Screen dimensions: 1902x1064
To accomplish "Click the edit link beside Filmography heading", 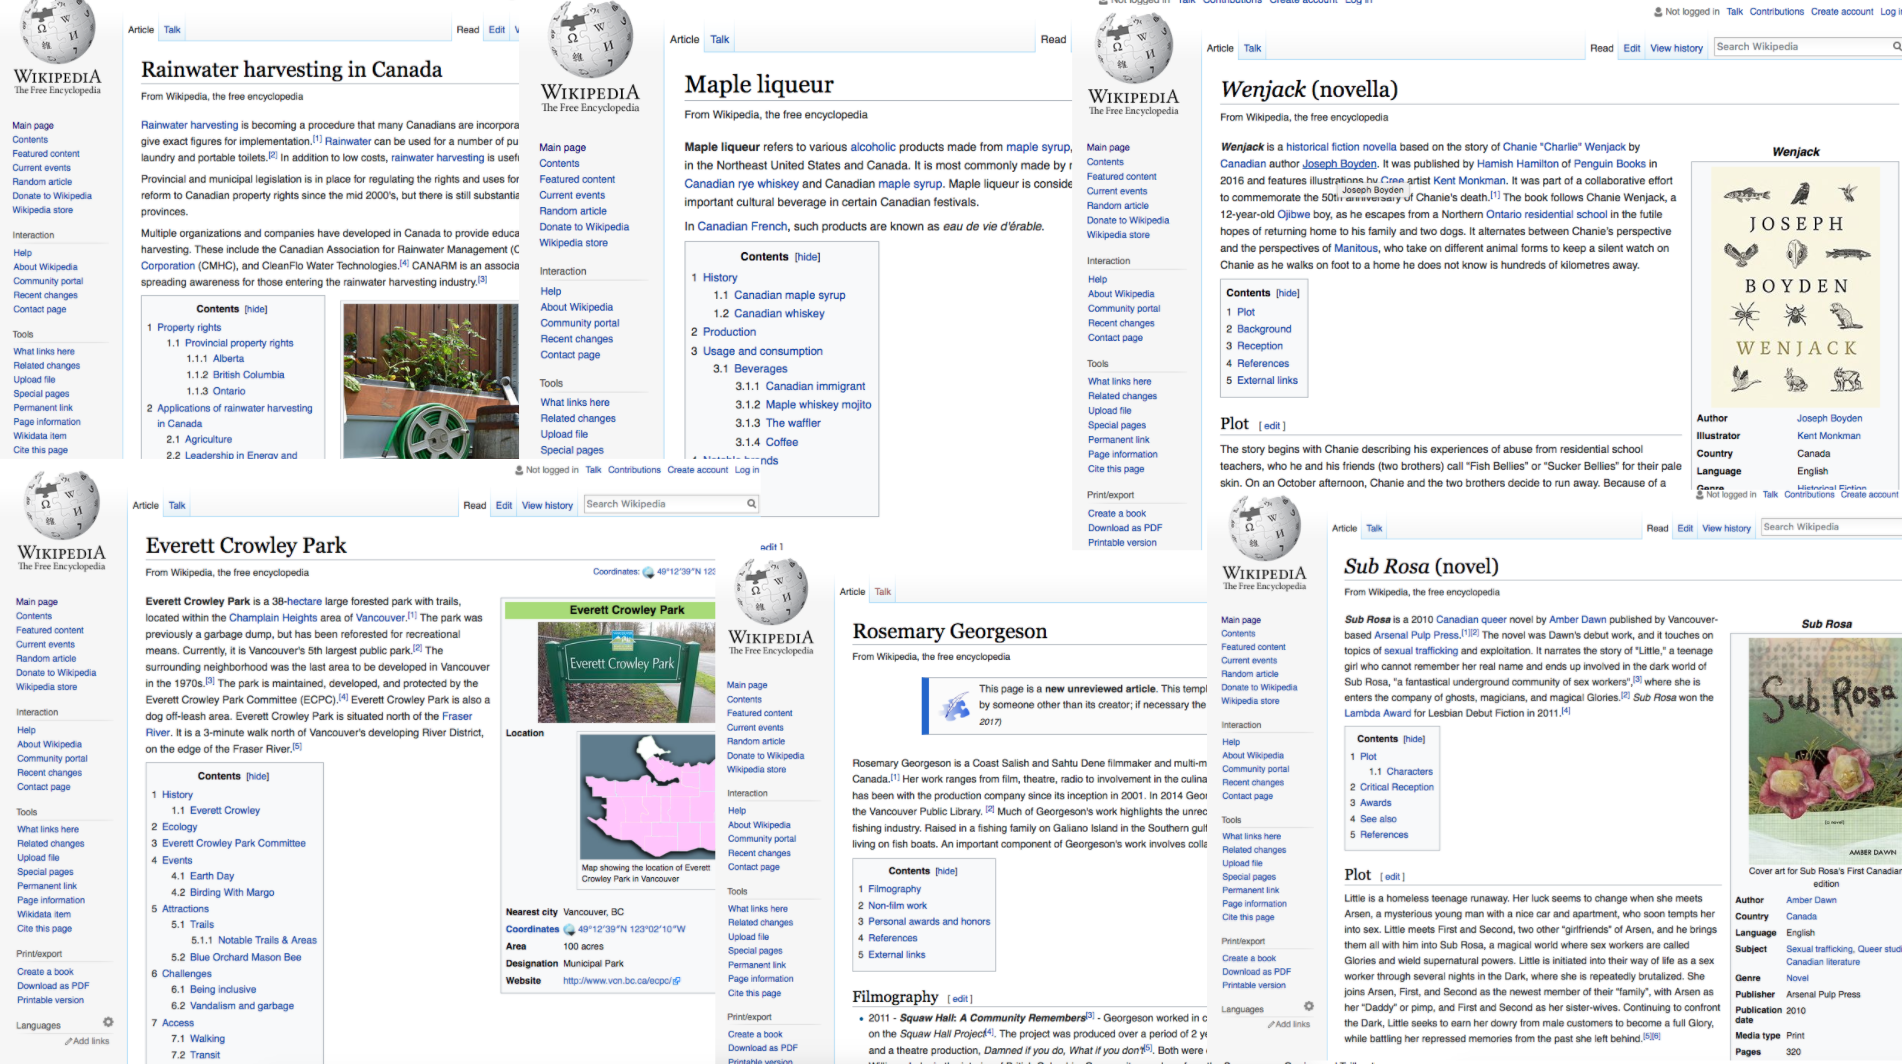I will (x=960, y=999).
